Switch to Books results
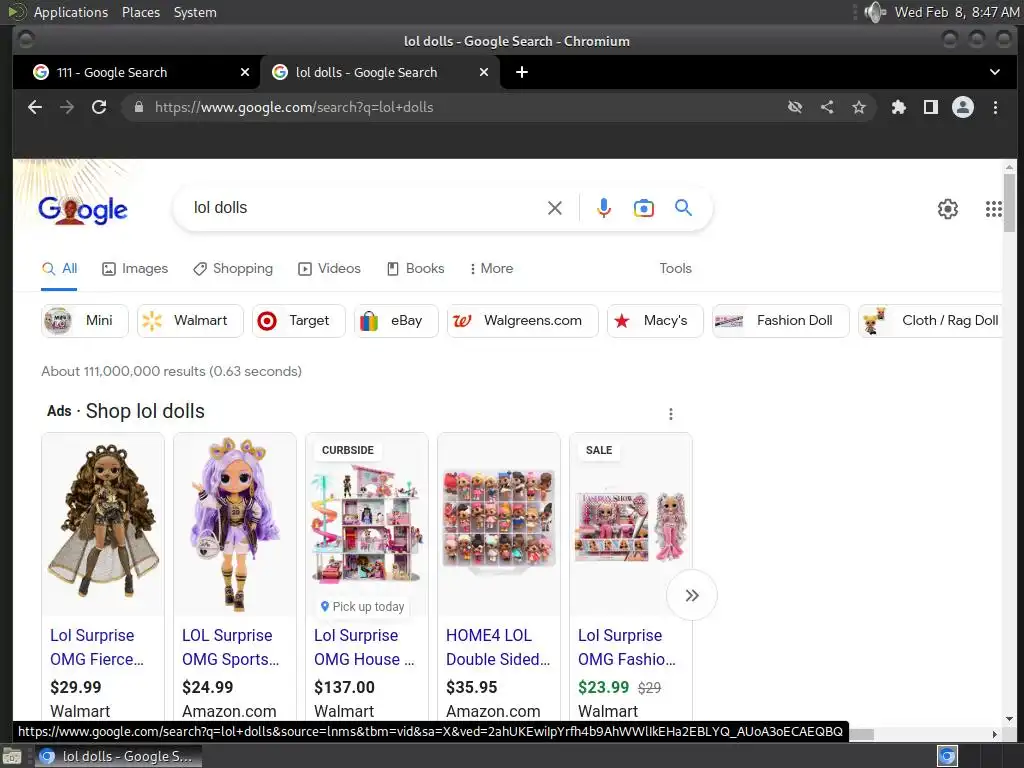This screenshot has height=768, width=1024. click(415, 268)
